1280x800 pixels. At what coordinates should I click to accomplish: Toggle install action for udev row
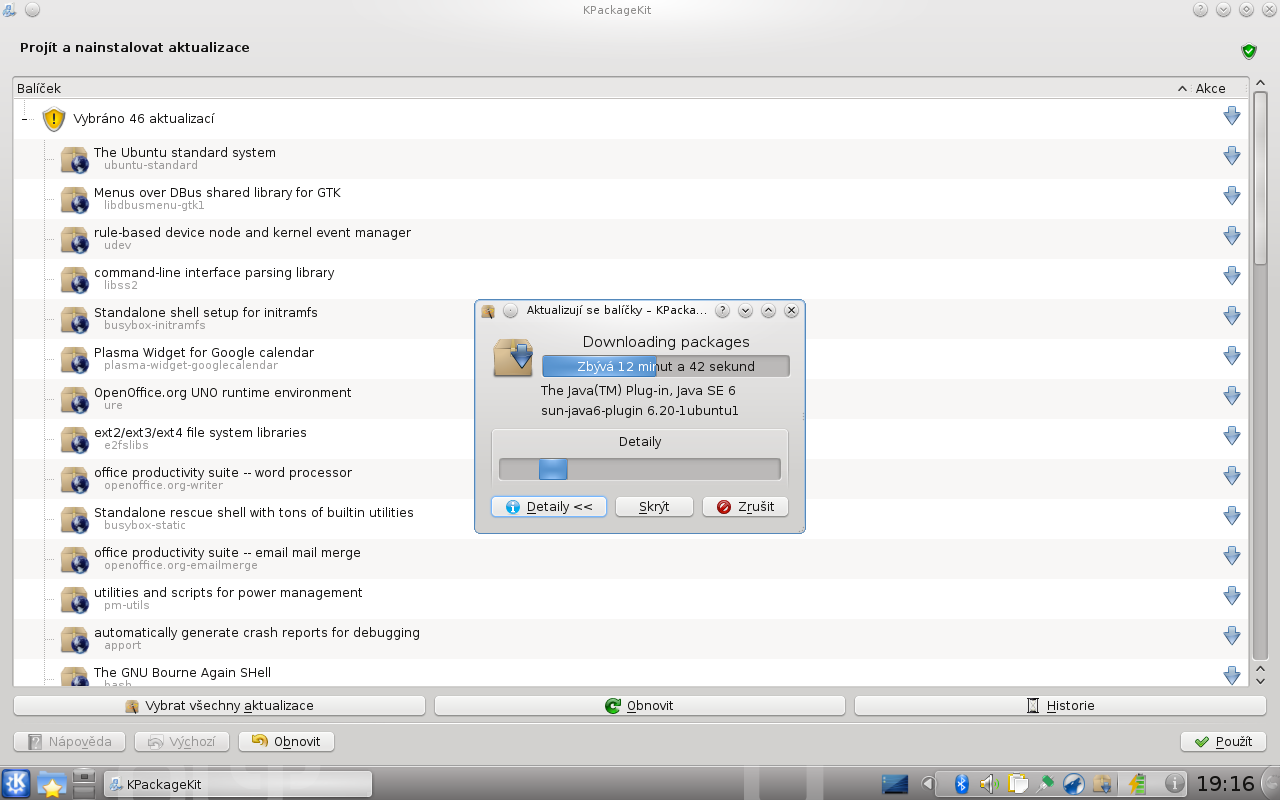(1232, 236)
